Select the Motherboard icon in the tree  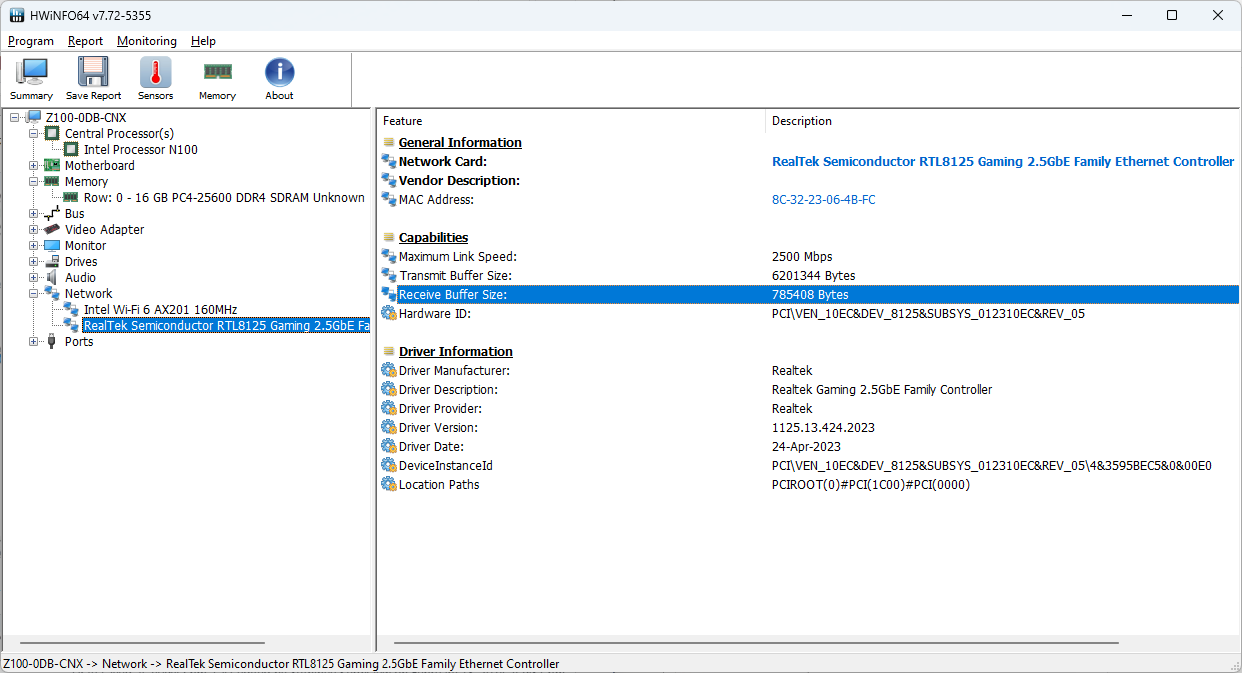point(52,165)
